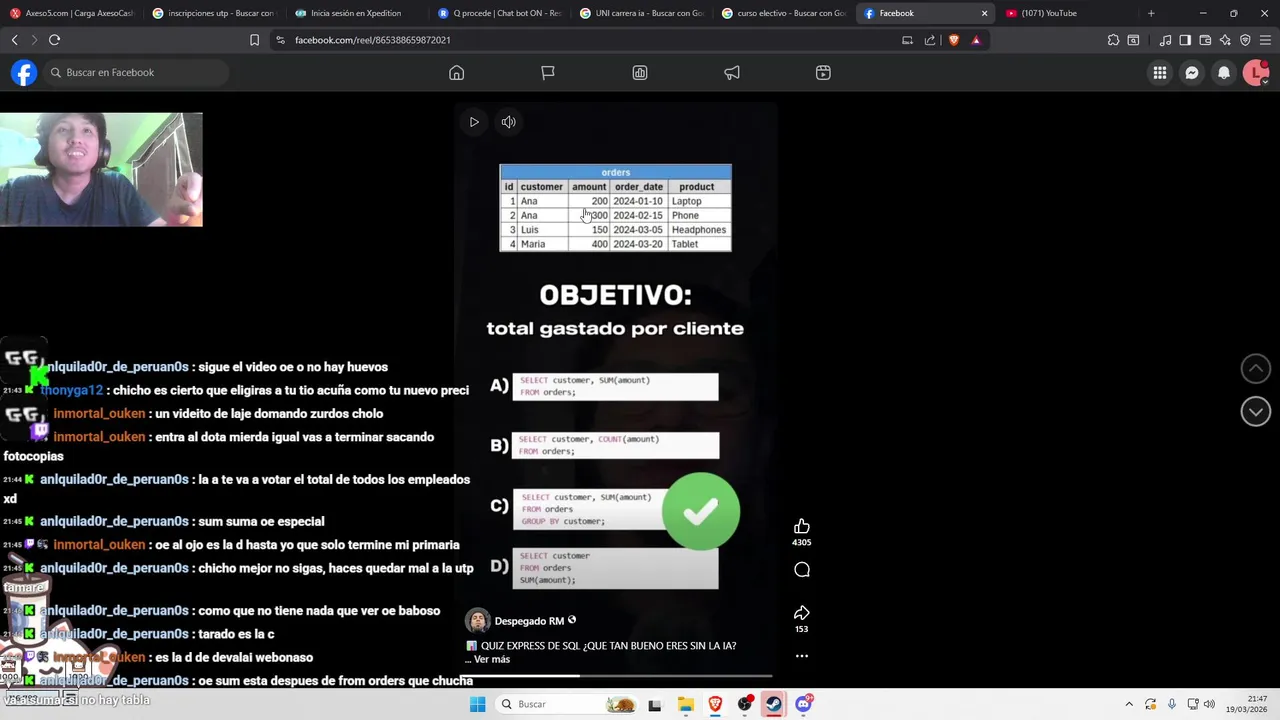Show hidden system tray icons
This screenshot has width=1280, height=720.
[1129, 704]
